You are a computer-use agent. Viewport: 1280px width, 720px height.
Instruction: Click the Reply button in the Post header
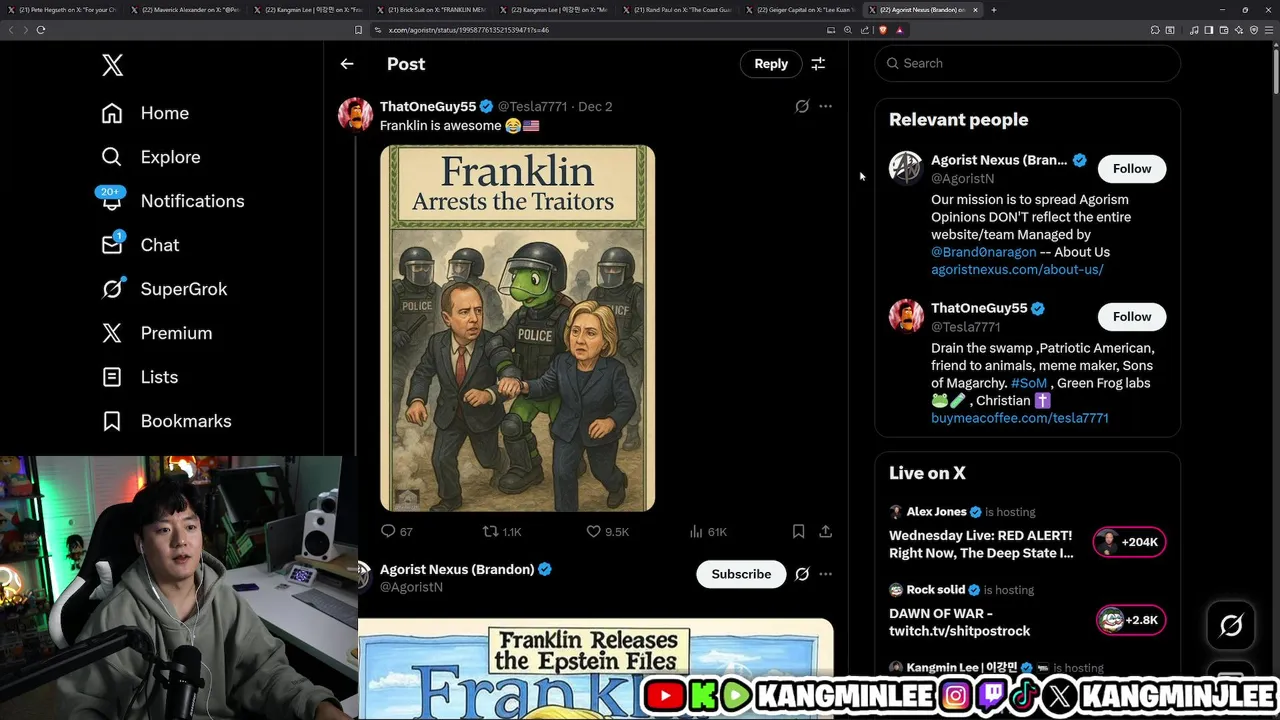[771, 63]
